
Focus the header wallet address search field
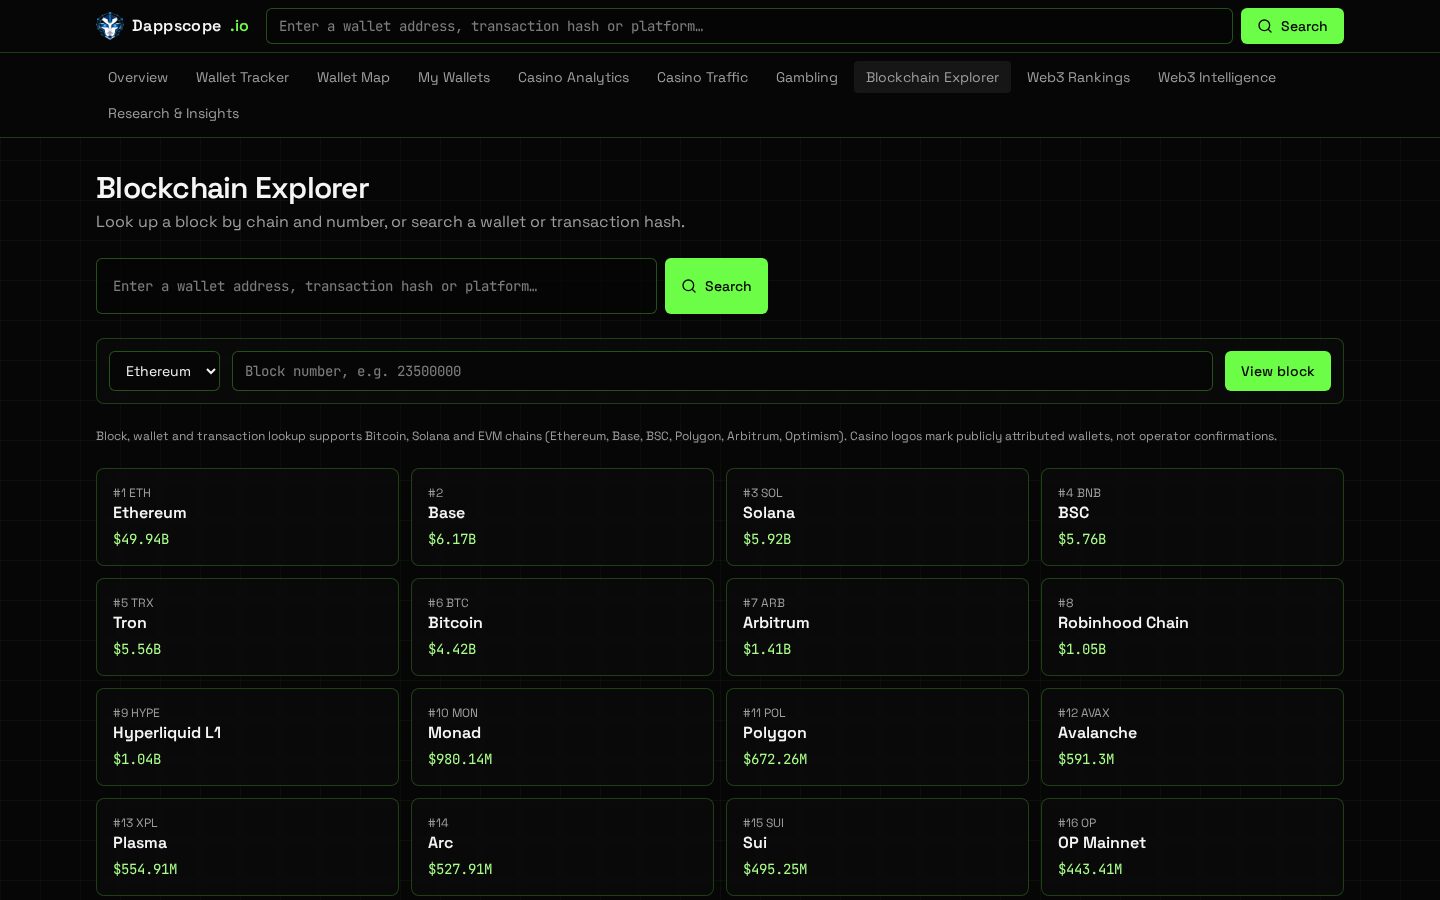[749, 26]
